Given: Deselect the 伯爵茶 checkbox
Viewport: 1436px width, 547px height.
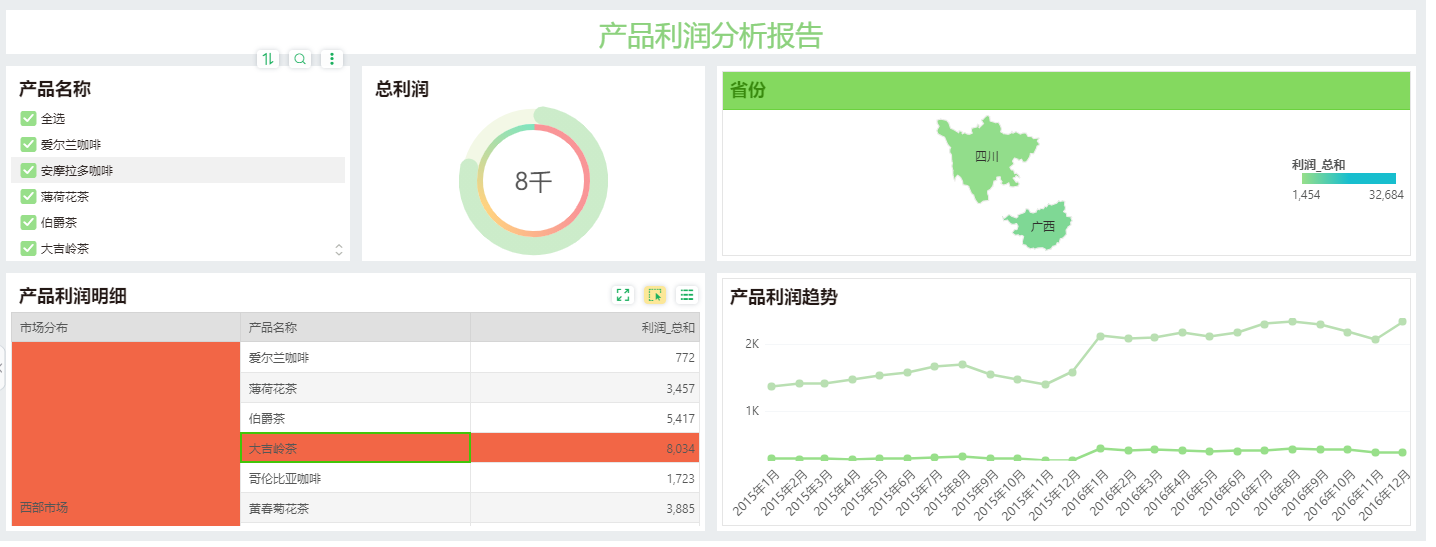Looking at the screenshot, I should tap(28, 223).
